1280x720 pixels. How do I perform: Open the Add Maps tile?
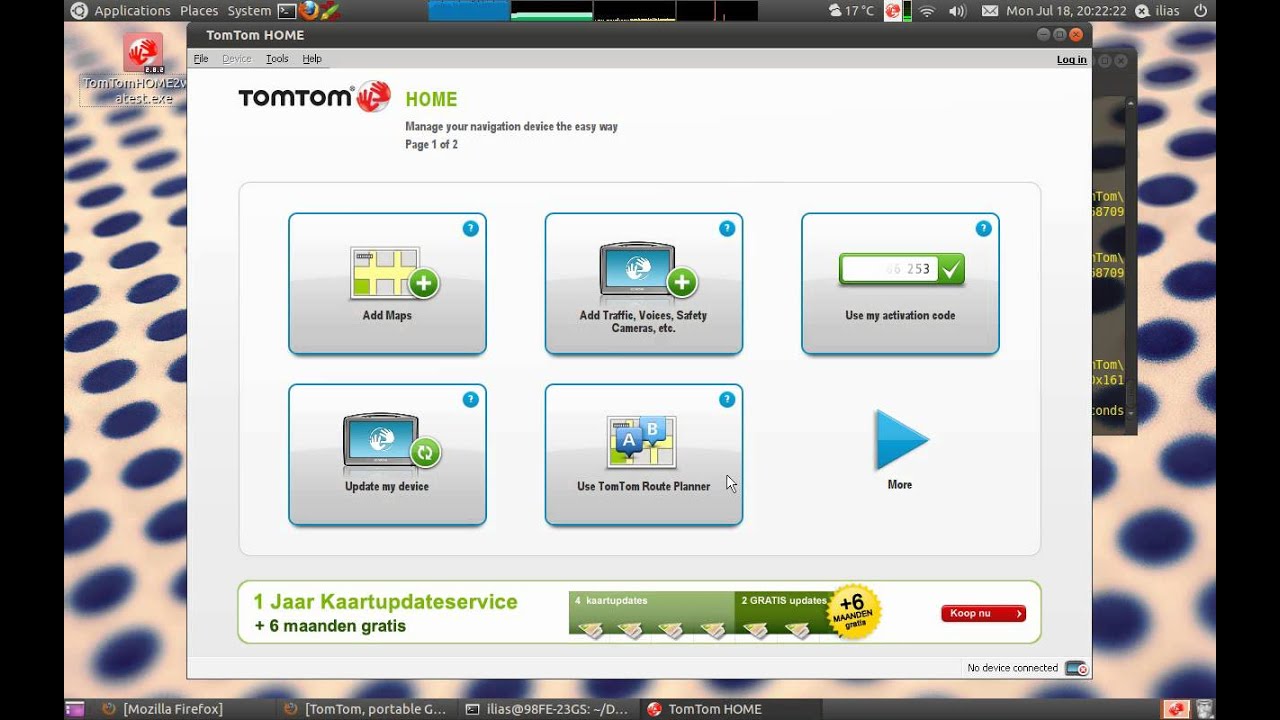[387, 284]
